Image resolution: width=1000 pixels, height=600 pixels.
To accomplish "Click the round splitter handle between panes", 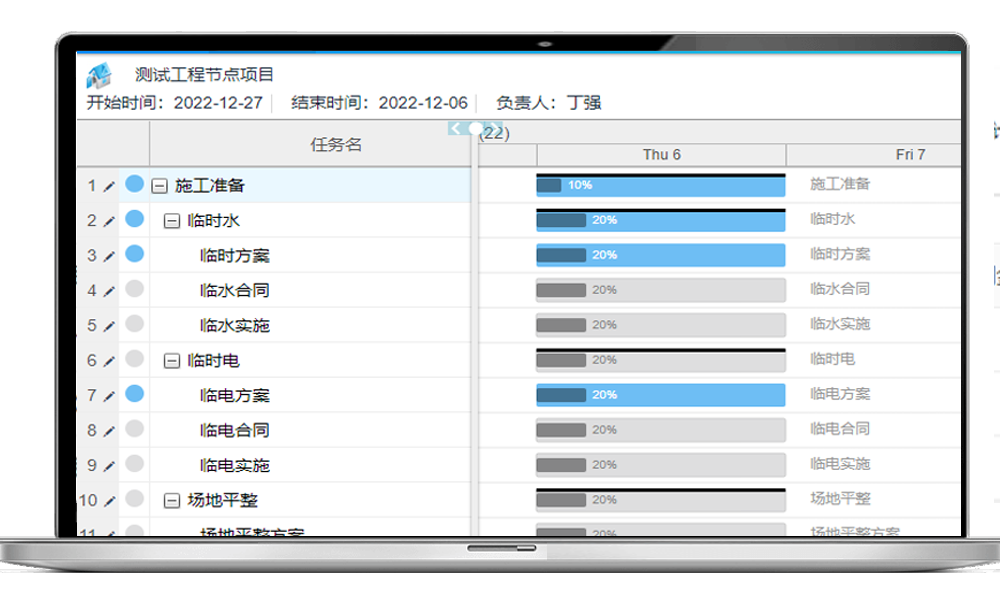I will pyautogui.click(x=476, y=129).
